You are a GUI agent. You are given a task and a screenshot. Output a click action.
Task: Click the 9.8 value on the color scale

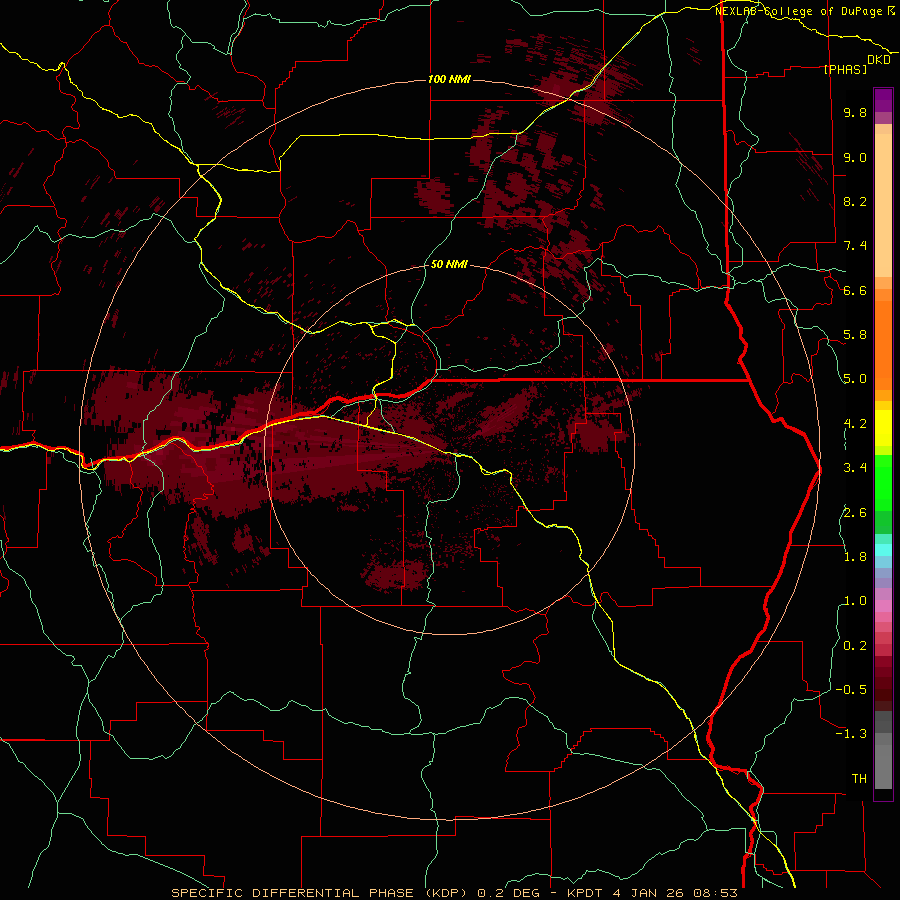855,112
